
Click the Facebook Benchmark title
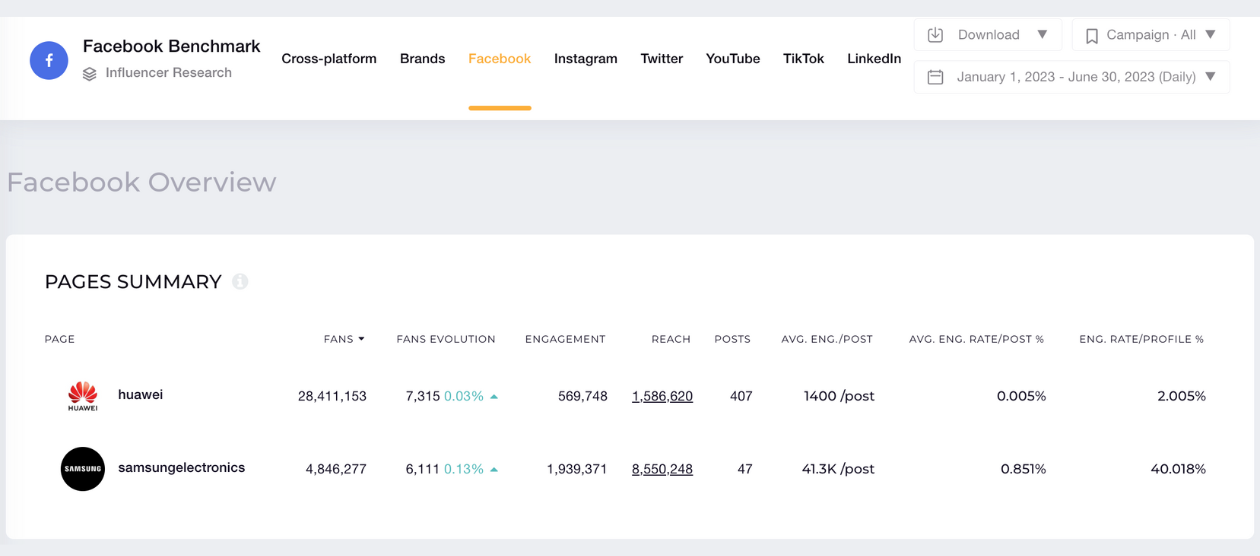click(172, 46)
